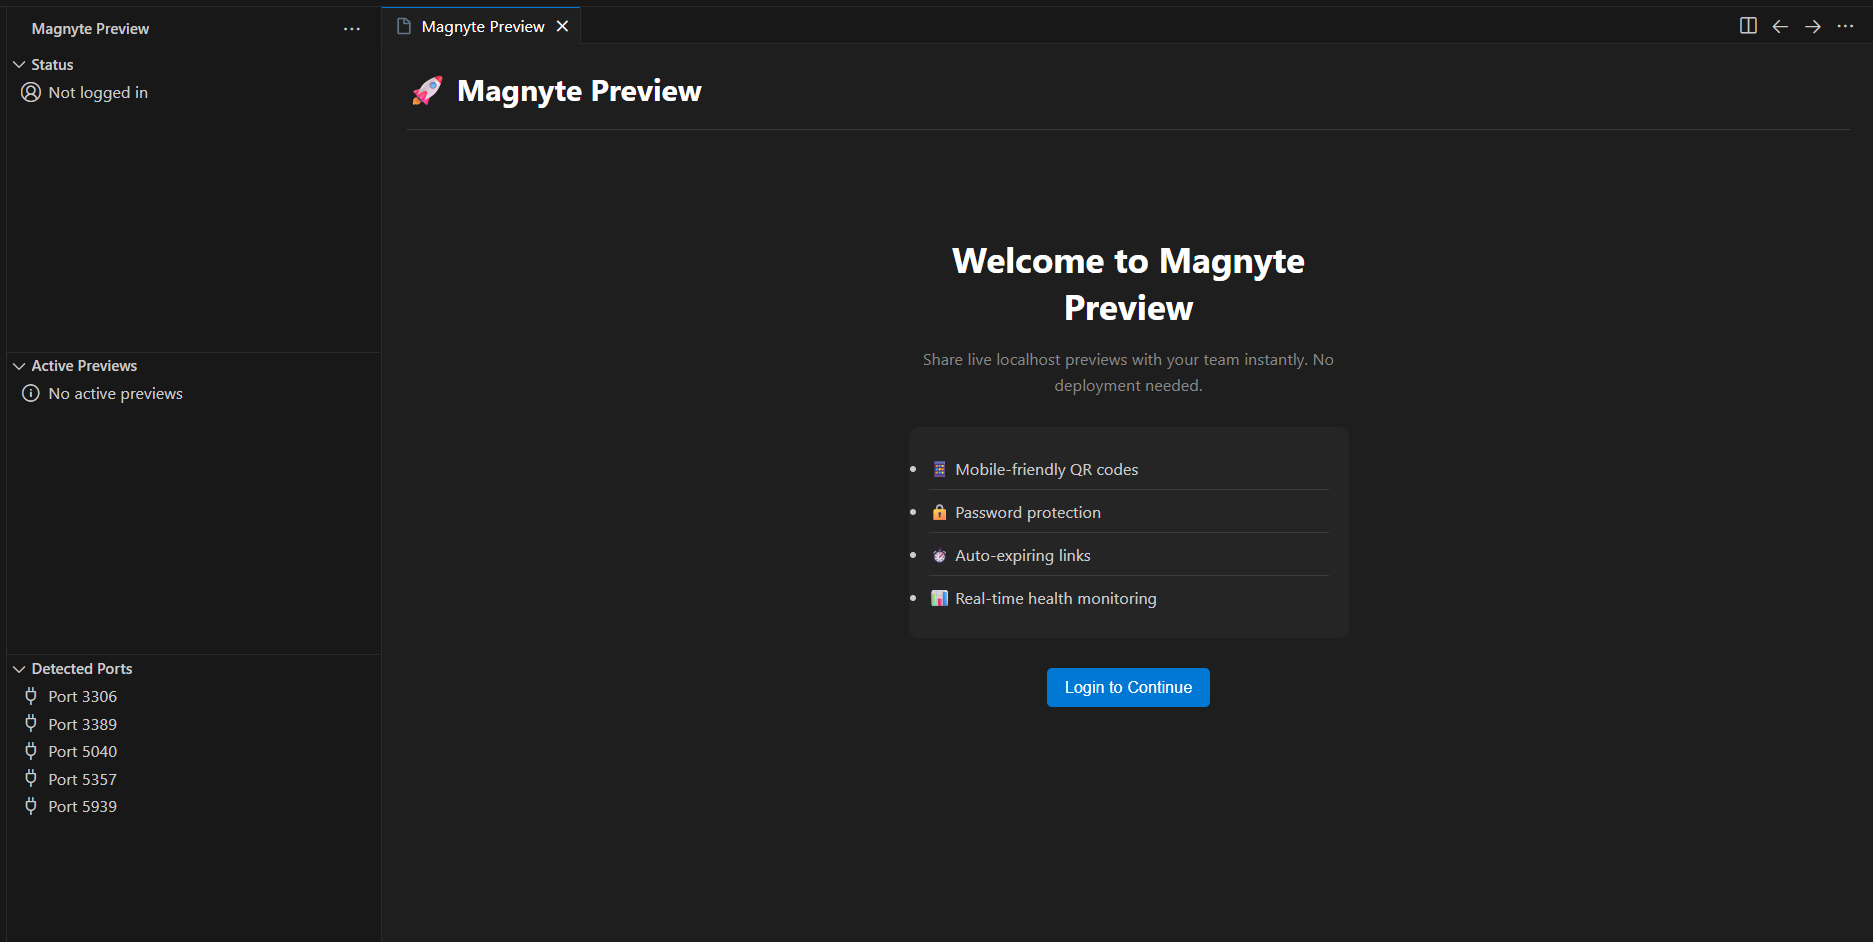1873x942 pixels.
Task: Click the info icon beside No active previews
Action: pyautogui.click(x=30, y=393)
